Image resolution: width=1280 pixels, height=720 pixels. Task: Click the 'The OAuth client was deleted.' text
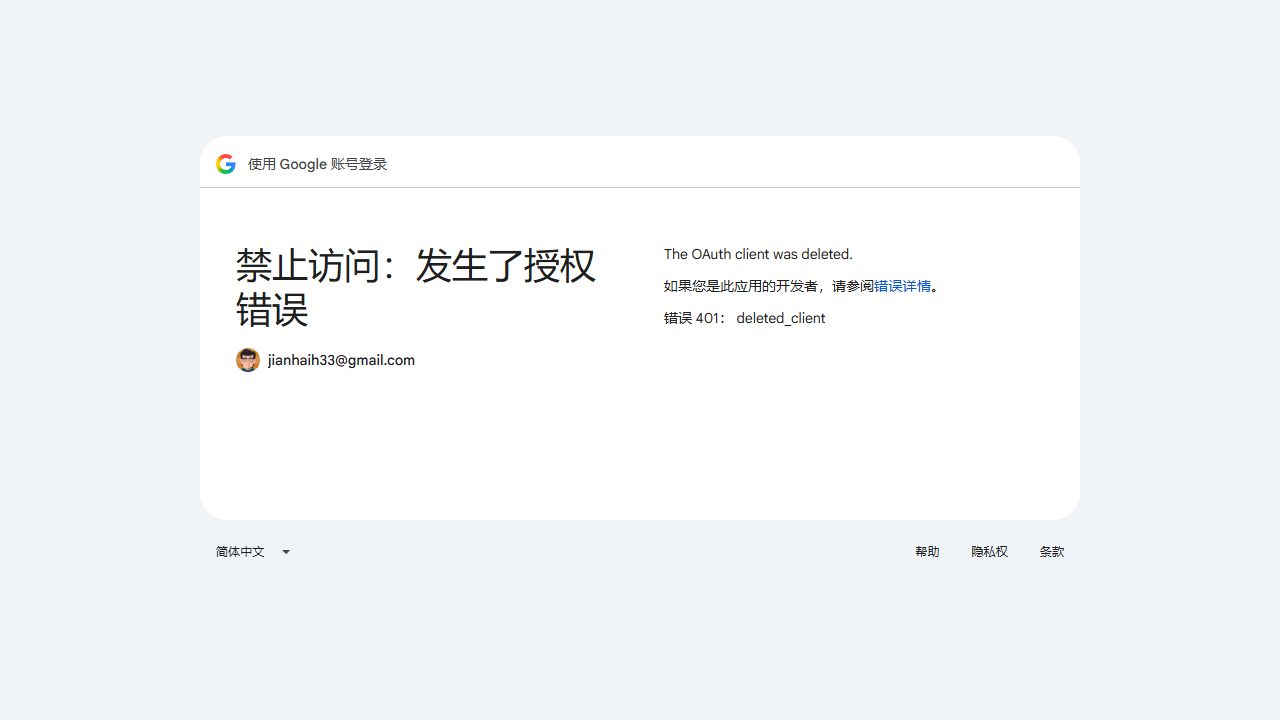pos(758,254)
